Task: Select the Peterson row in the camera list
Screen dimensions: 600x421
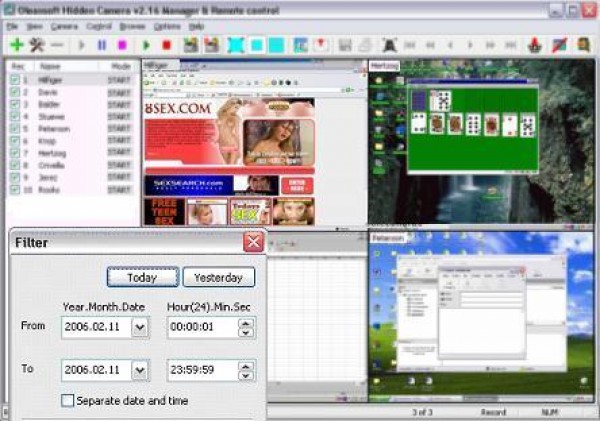Action: point(73,129)
